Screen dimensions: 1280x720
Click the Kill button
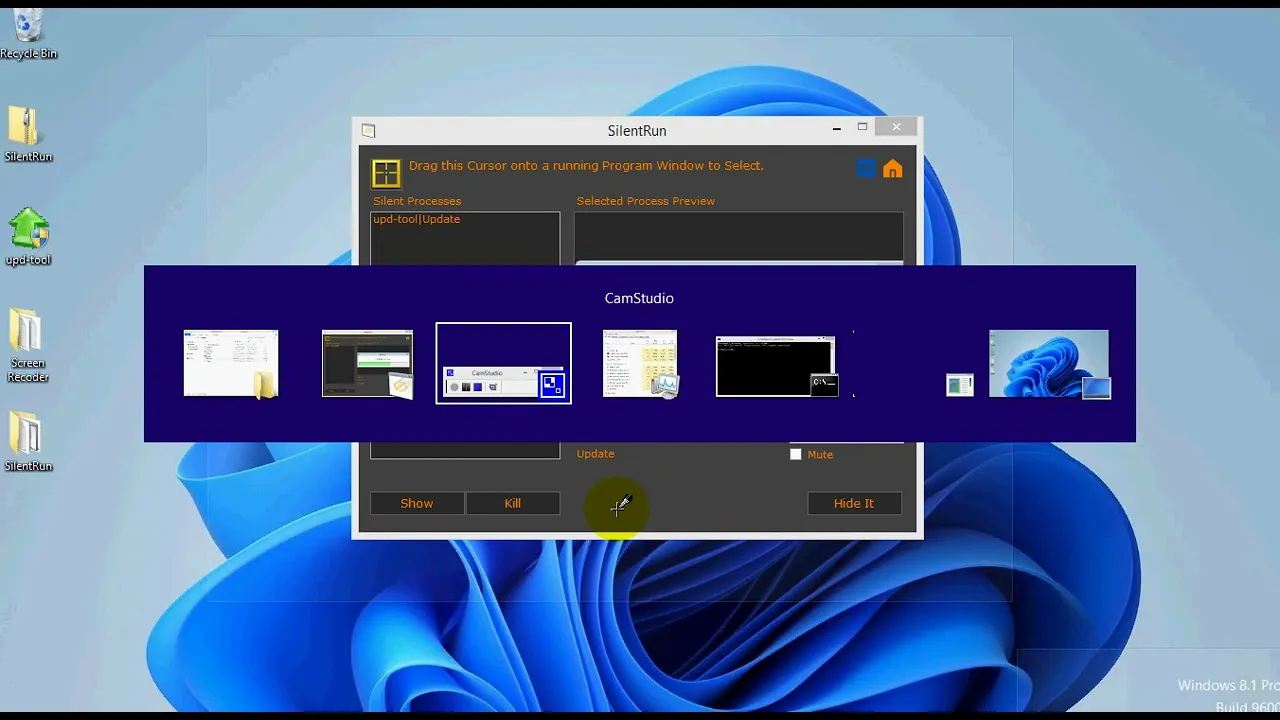coord(513,503)
